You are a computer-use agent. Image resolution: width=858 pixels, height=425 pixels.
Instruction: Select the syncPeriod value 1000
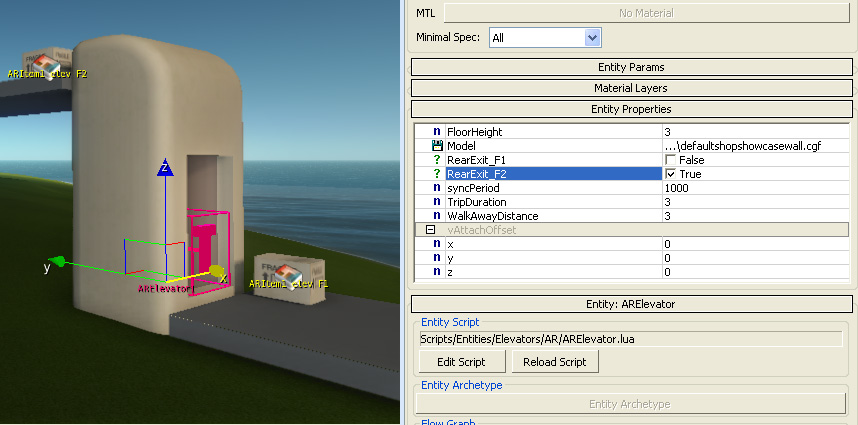(x=756, y=188)
